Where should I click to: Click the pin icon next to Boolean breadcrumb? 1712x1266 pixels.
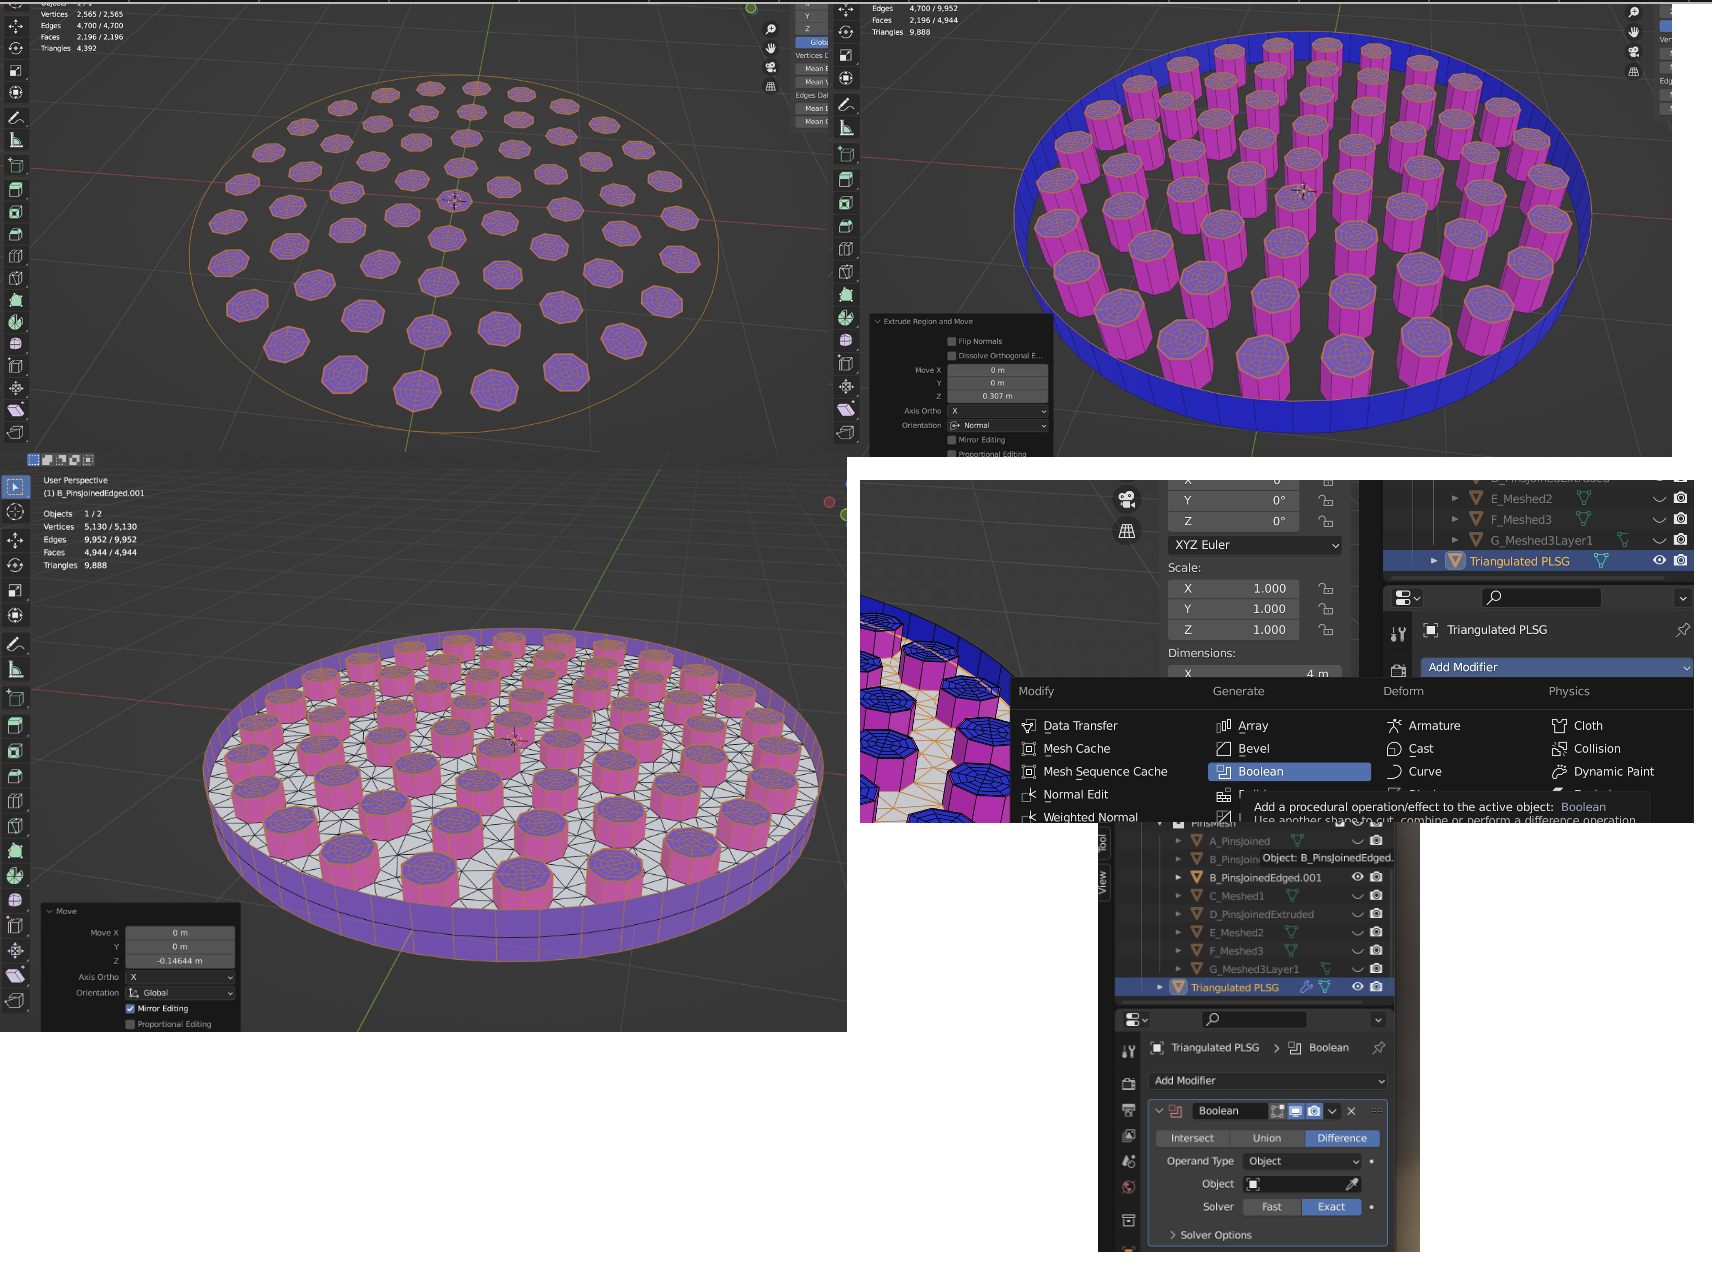(1379, 1048)
